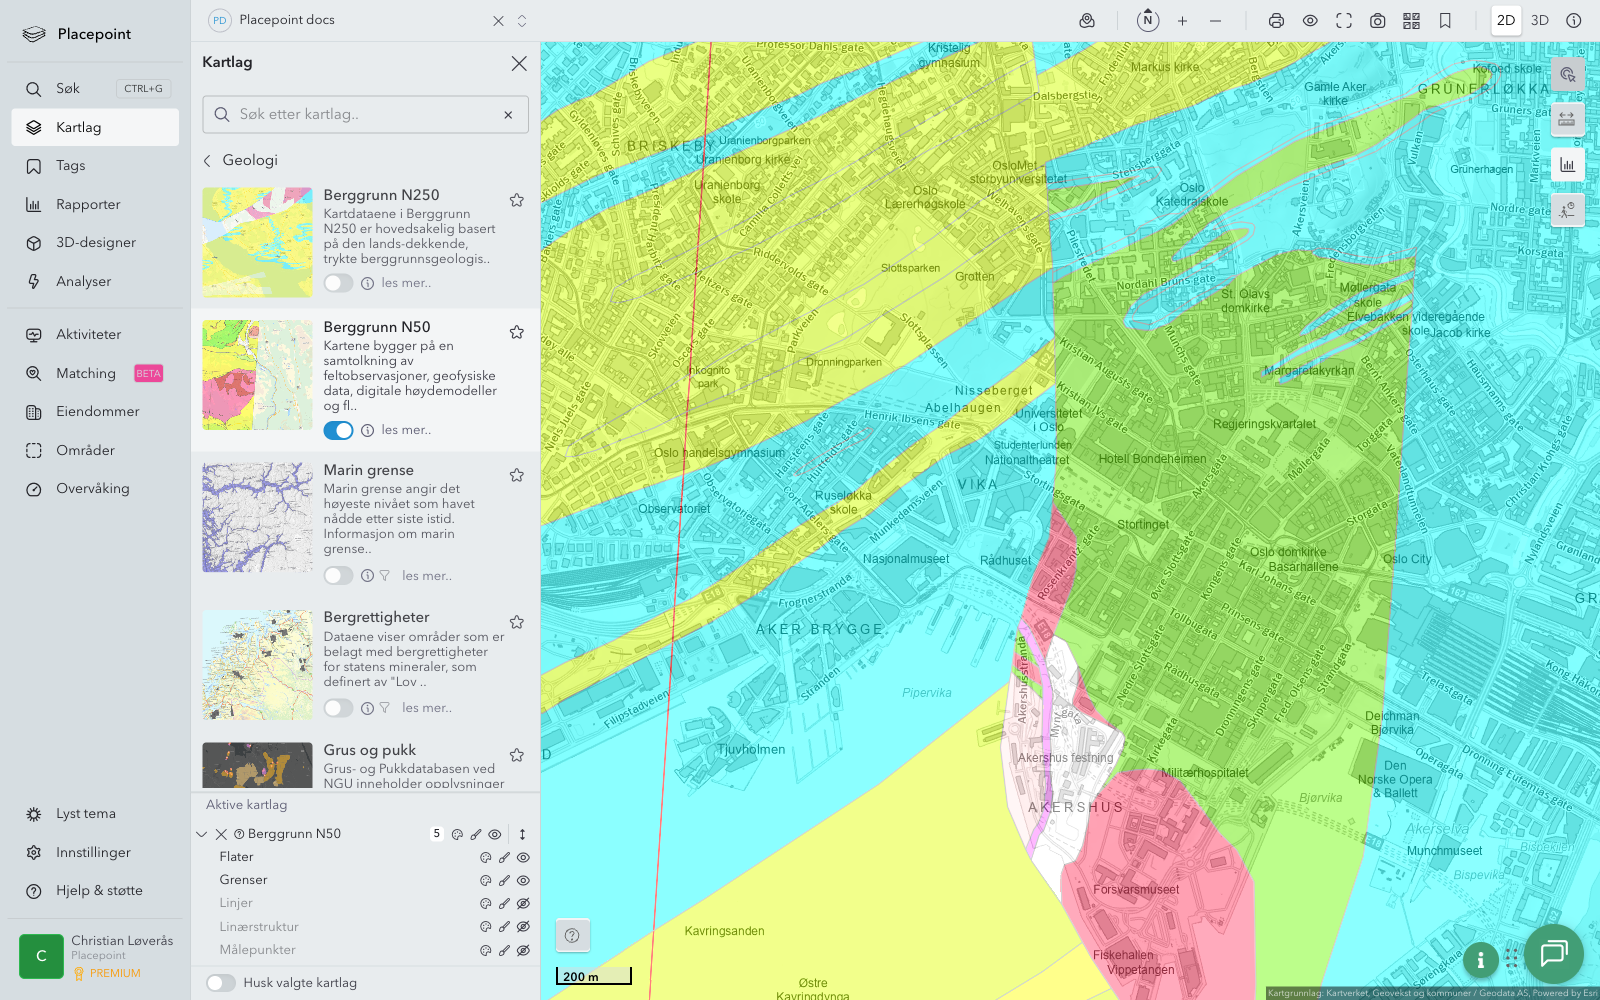Collapse the Berggrunn N50 active layer group
1600x1000 pixels.
pos(202,834)
